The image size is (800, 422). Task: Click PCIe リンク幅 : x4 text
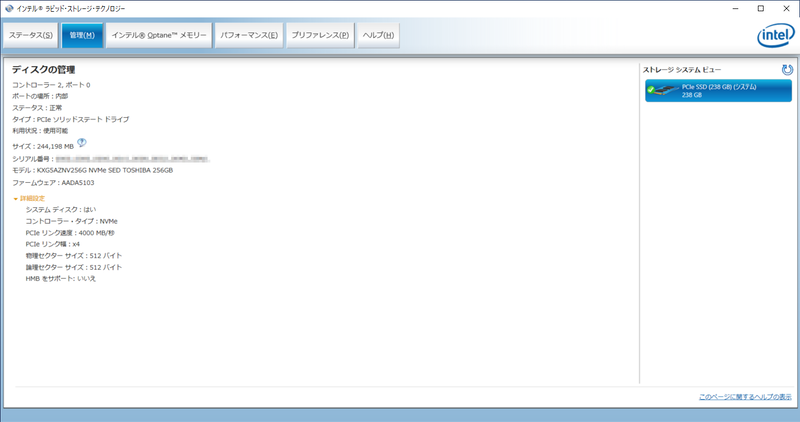[53, 244]
